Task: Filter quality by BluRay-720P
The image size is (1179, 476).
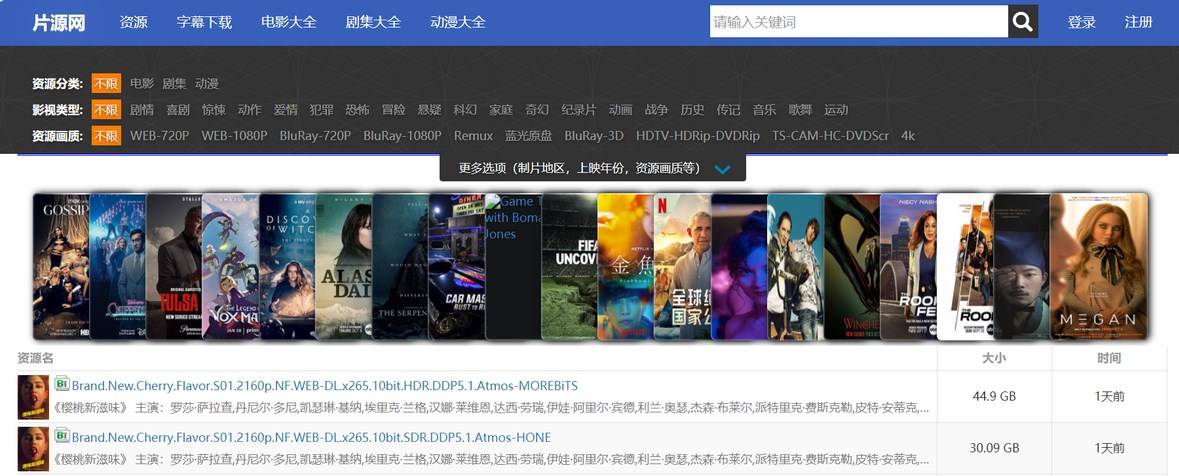Action: coord(315,136)
